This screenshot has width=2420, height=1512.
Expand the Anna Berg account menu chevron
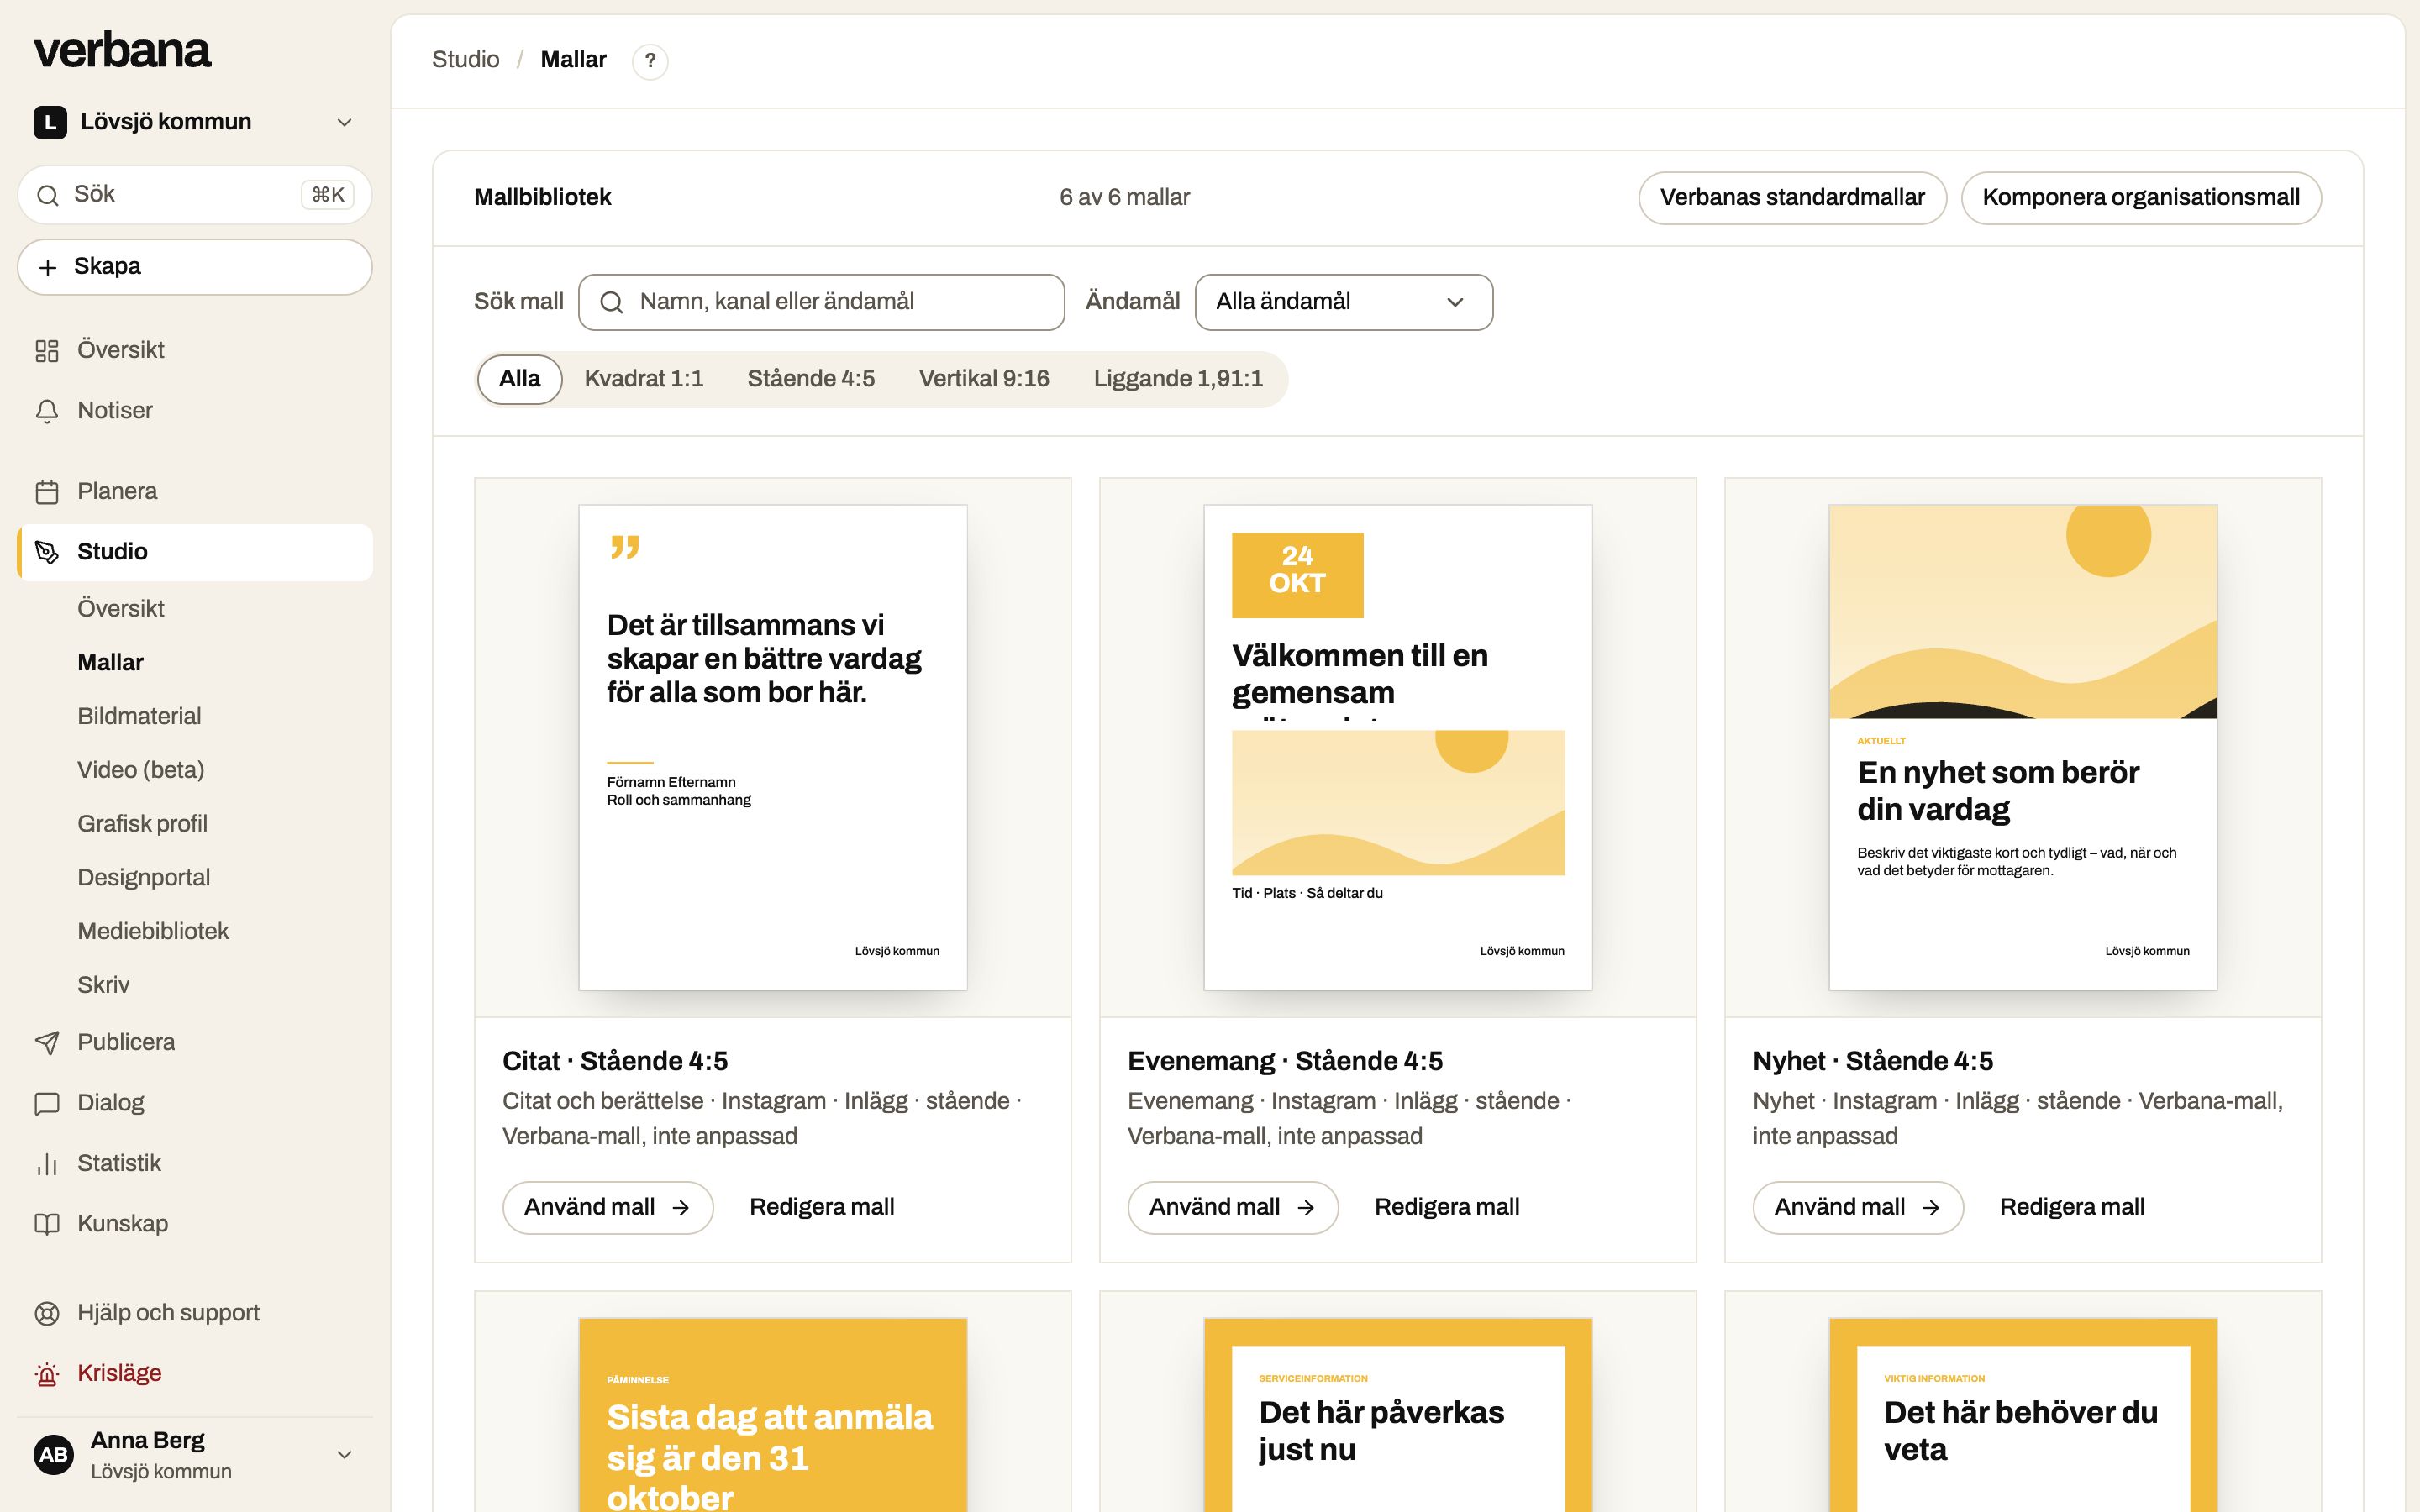pyautogui.click(x=344, y=1455)
